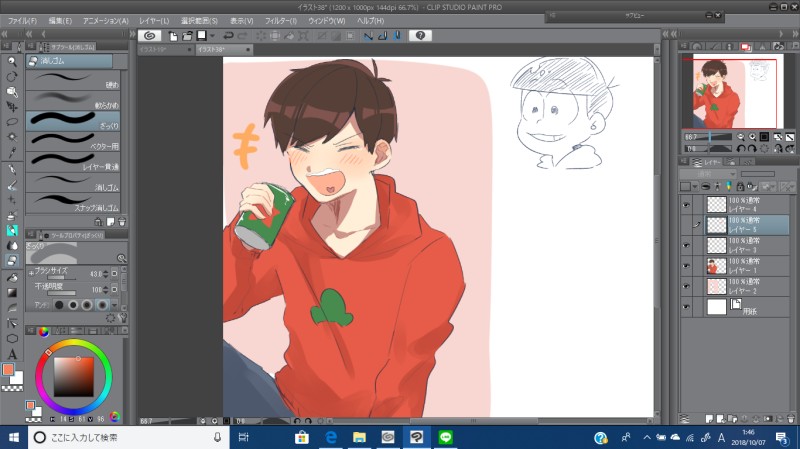The image size is (800, 449).
Task: Select the Auto select magic wand tool
Action: [12, 137]
